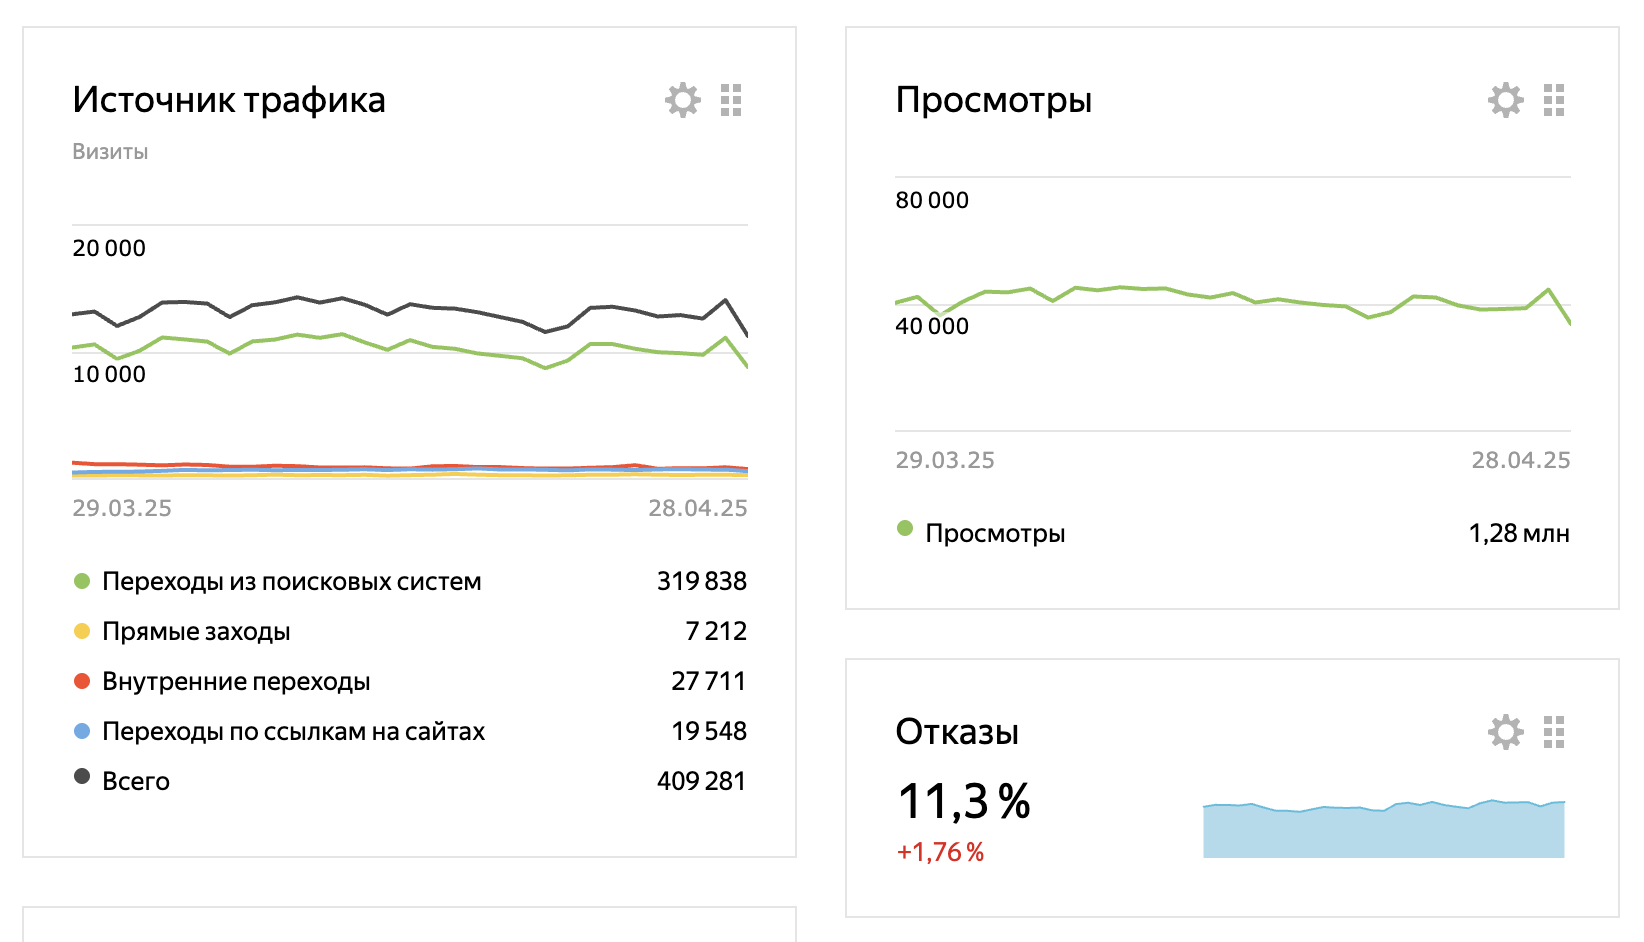Click grid handle icon of Источник трафика widget

731,100
